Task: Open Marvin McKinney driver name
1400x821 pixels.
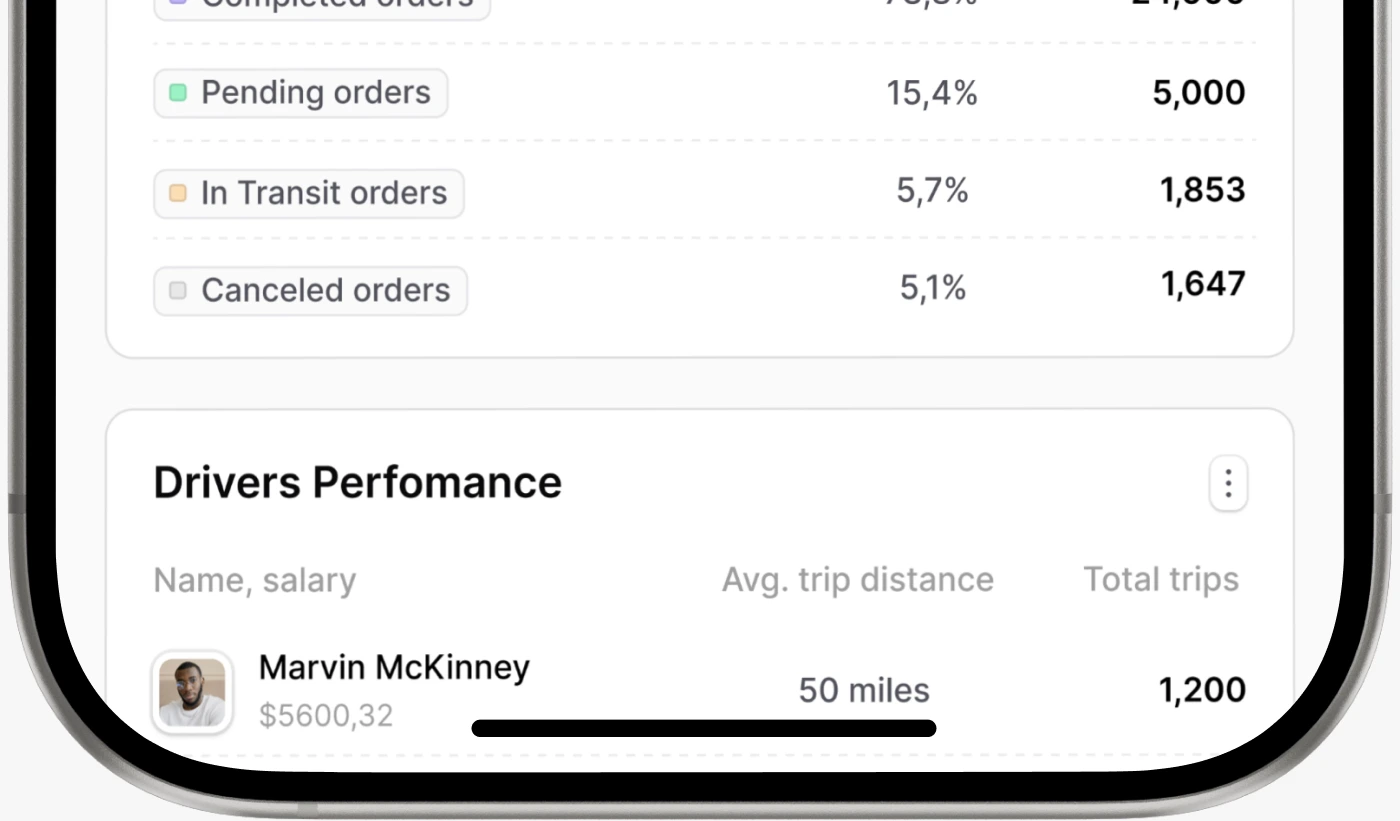Action: point(394,667)
